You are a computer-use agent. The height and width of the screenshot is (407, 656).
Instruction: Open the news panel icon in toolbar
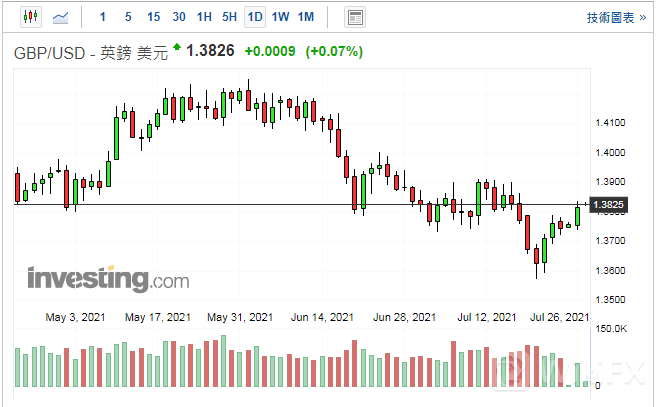[x=354, y=17]
